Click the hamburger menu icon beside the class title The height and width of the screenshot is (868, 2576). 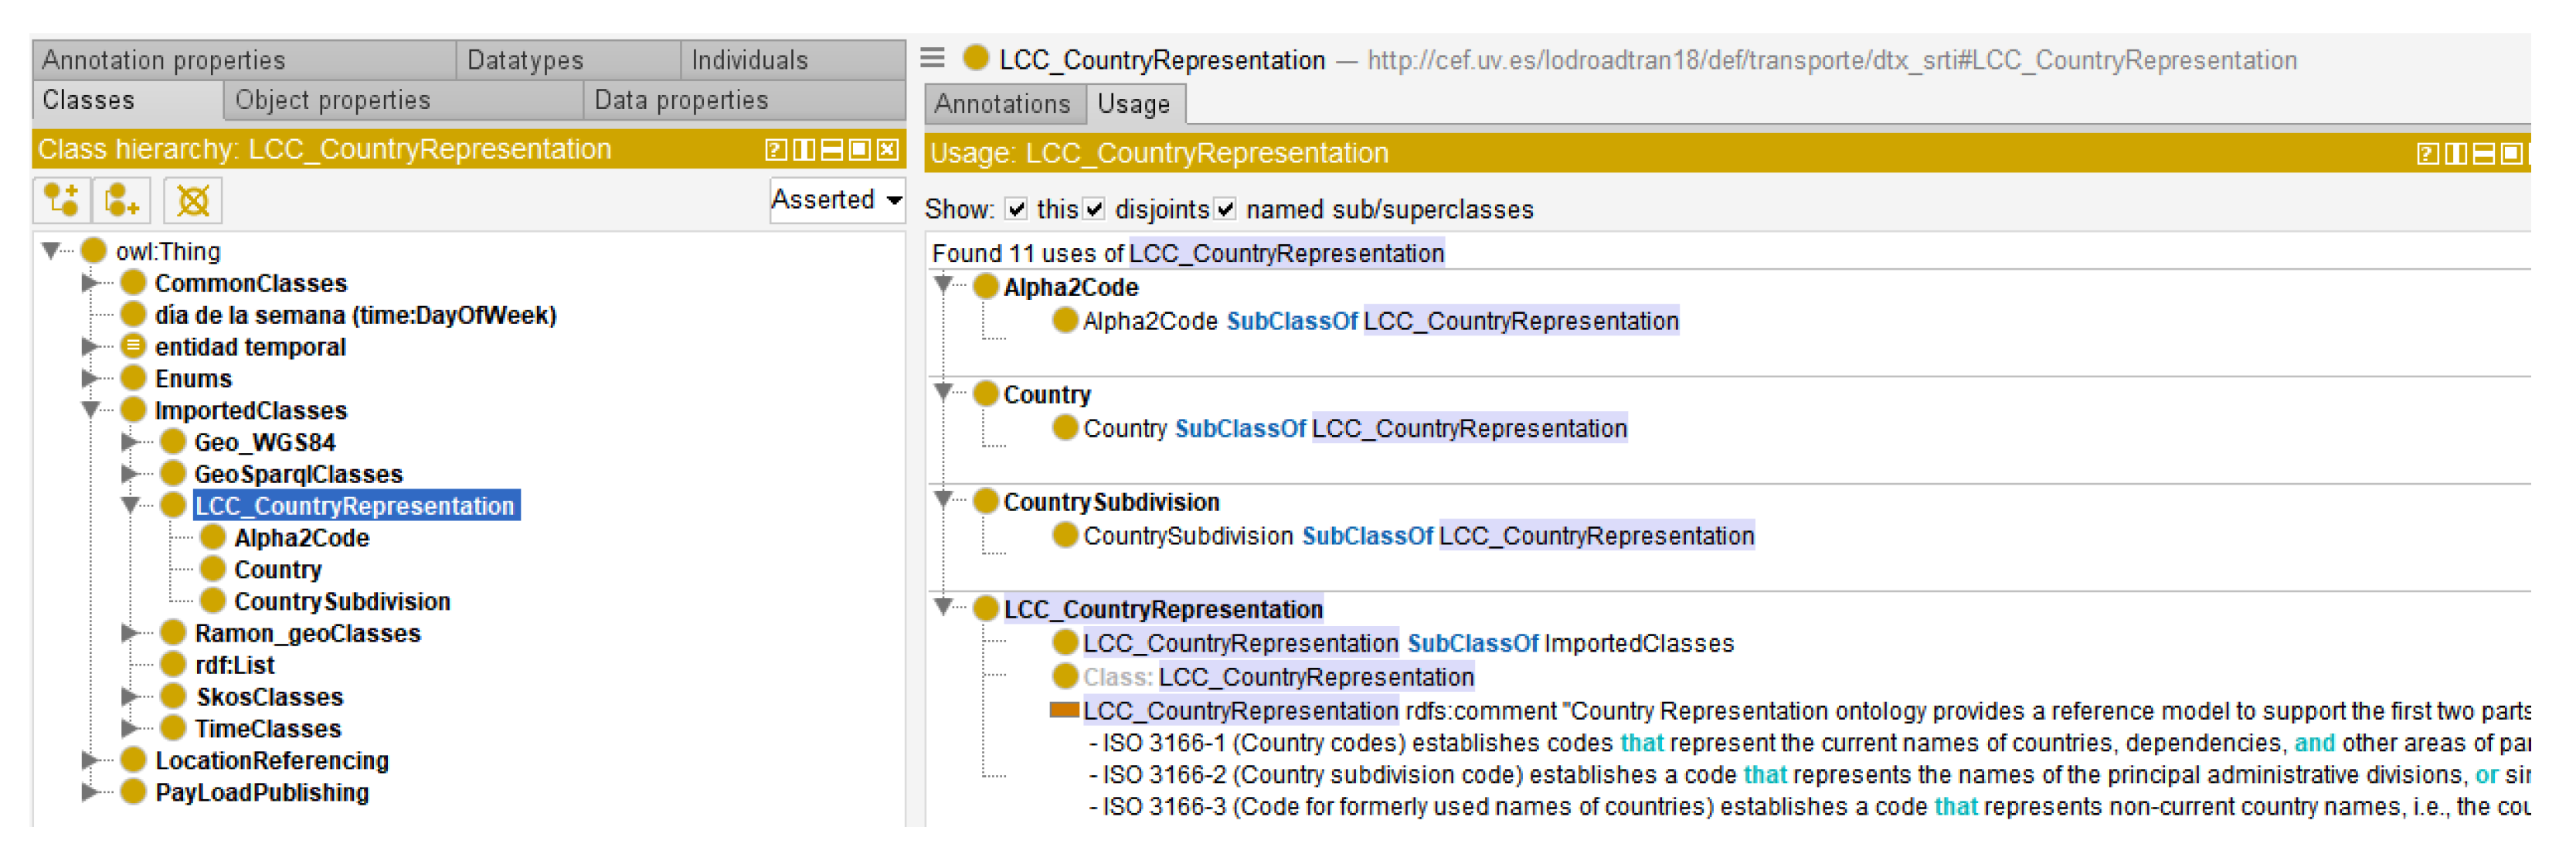(x=932, y=58)
